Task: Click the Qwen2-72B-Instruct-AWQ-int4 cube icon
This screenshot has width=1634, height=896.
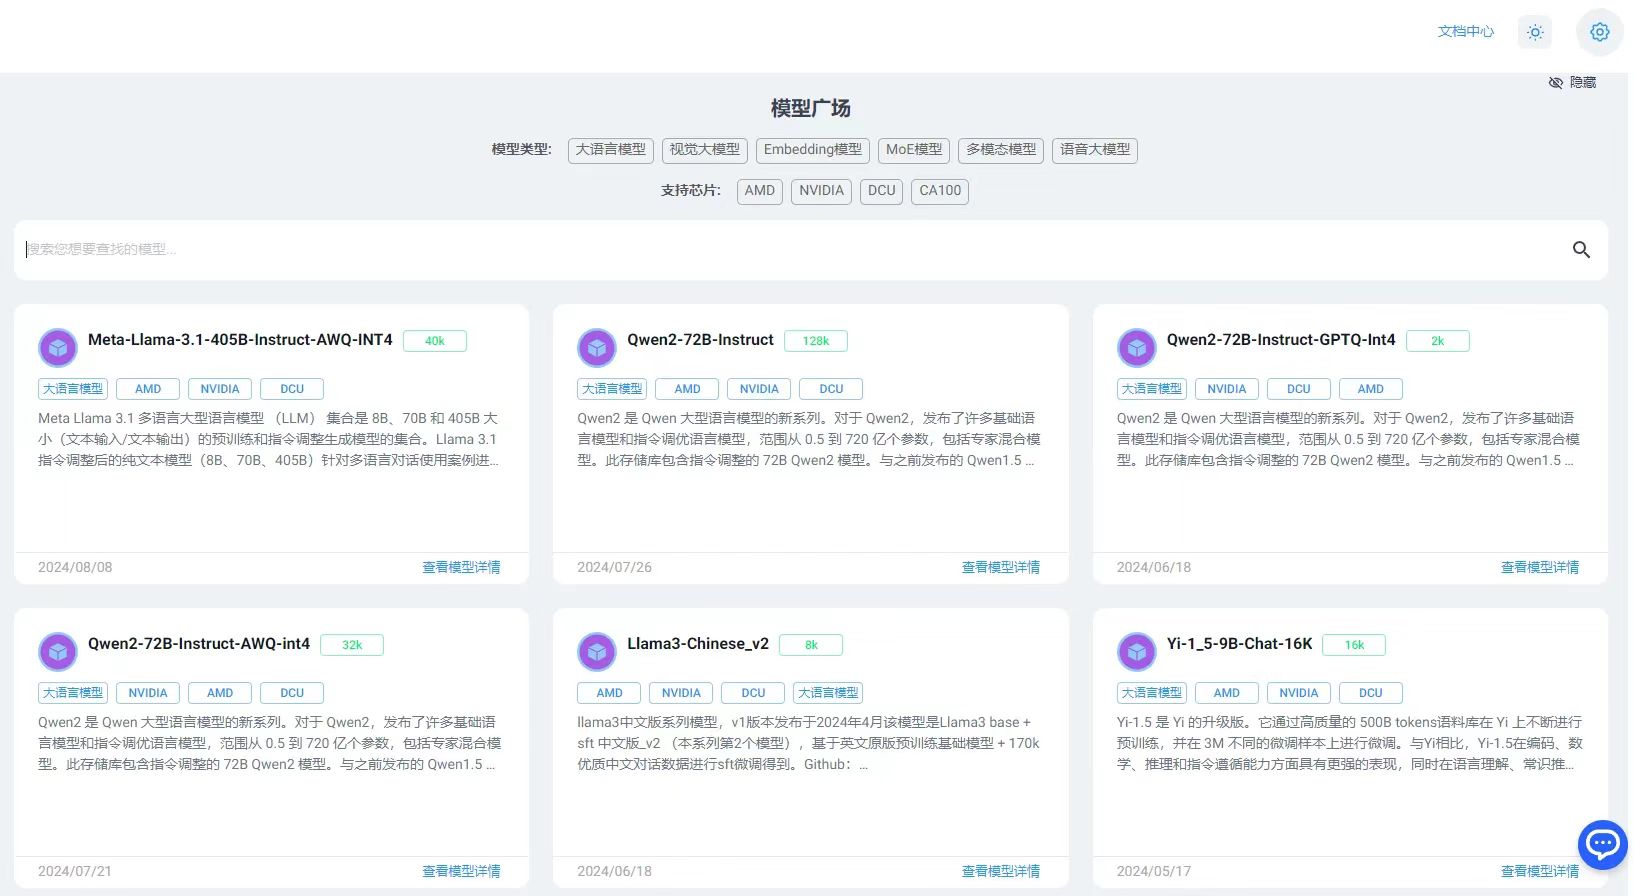Action: pos(58,652)
